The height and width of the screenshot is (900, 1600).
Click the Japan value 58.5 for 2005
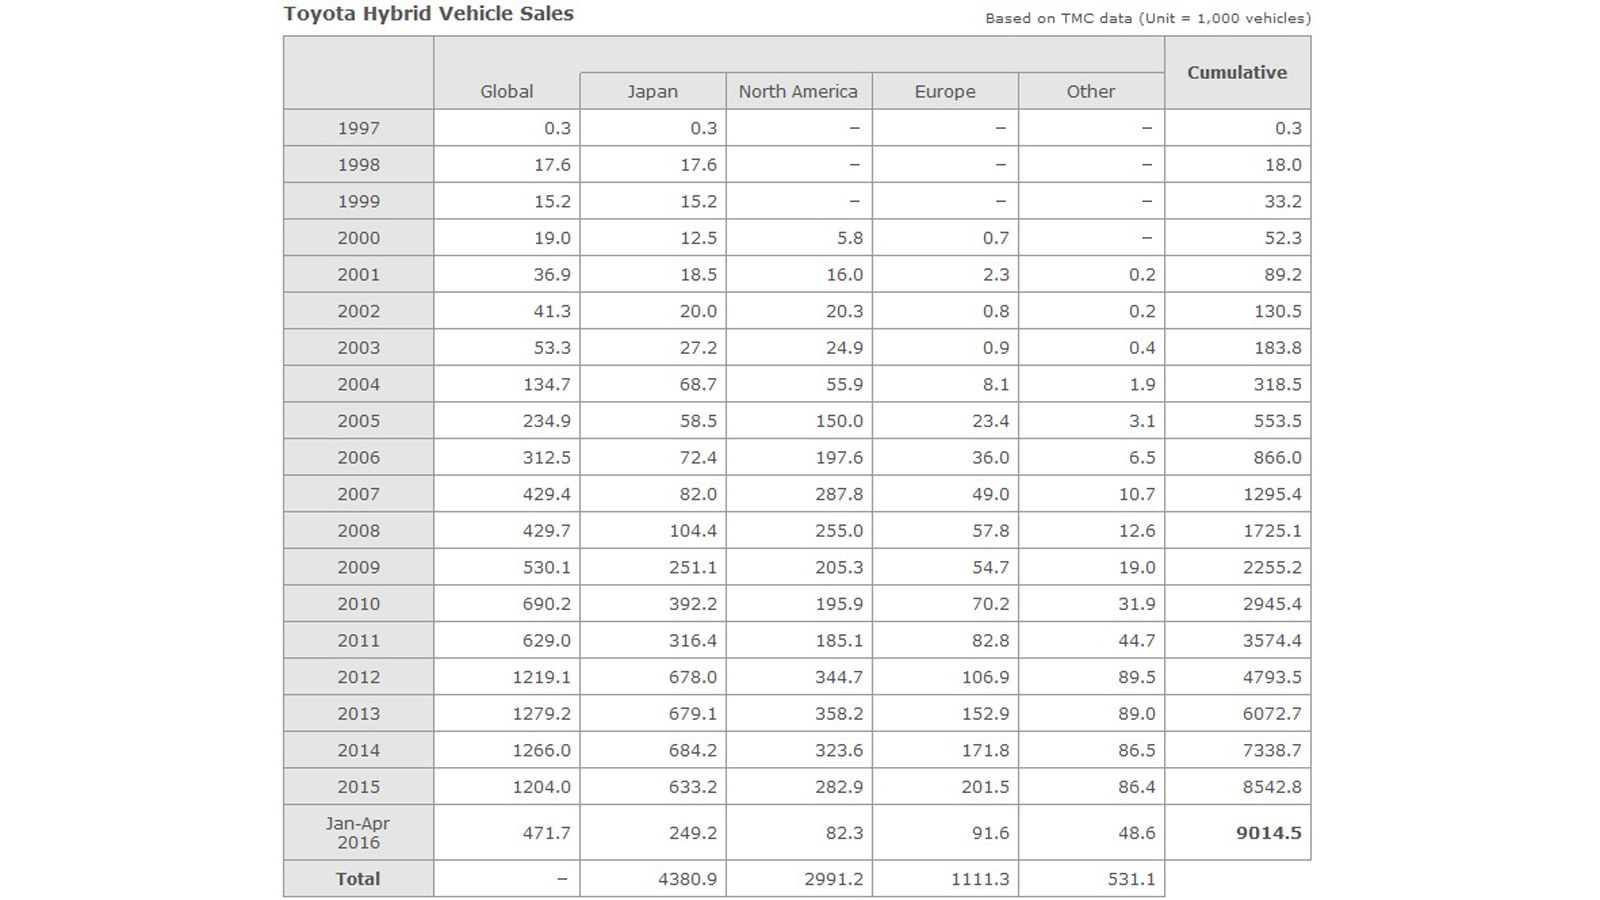tap(698, 421)
